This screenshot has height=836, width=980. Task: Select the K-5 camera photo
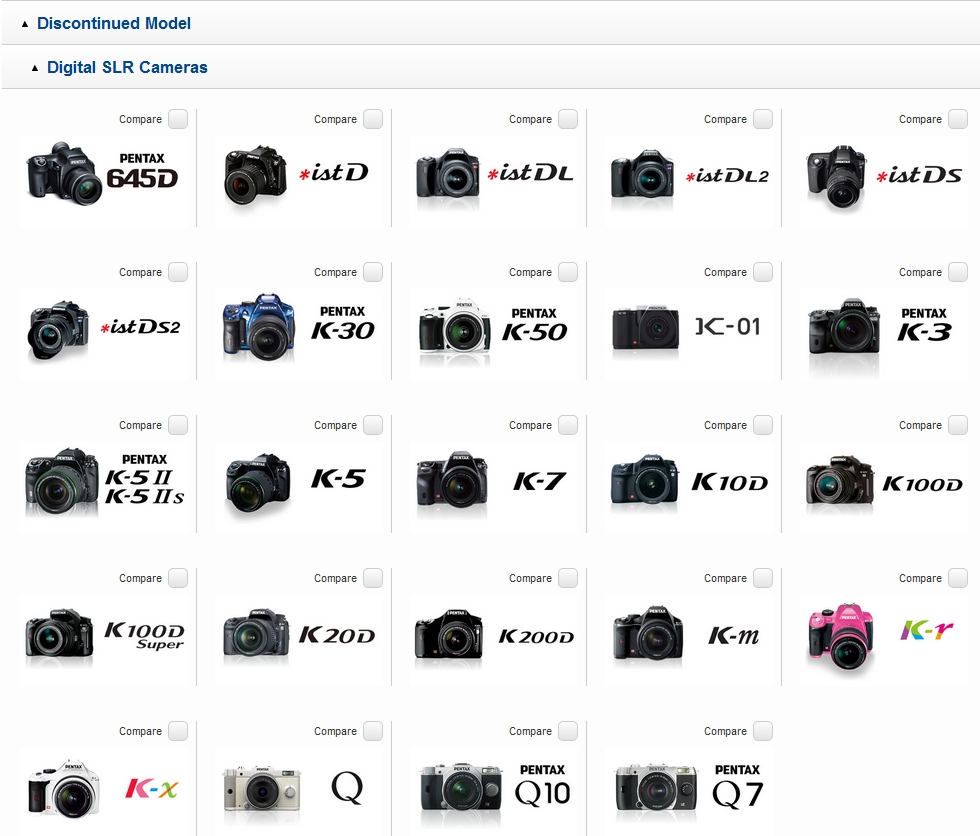258,482
